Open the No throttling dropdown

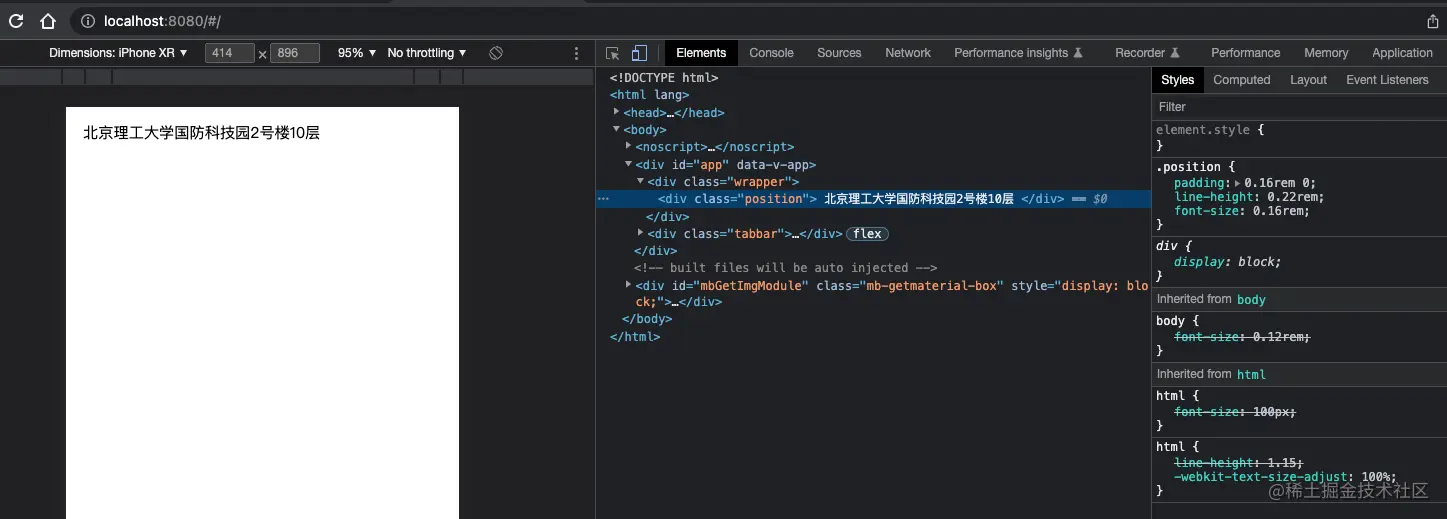click(427, 53)
